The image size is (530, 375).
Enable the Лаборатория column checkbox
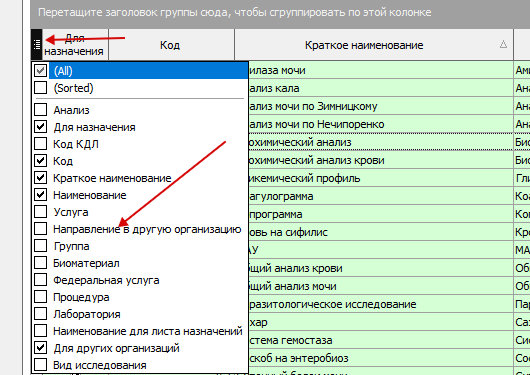41,314
